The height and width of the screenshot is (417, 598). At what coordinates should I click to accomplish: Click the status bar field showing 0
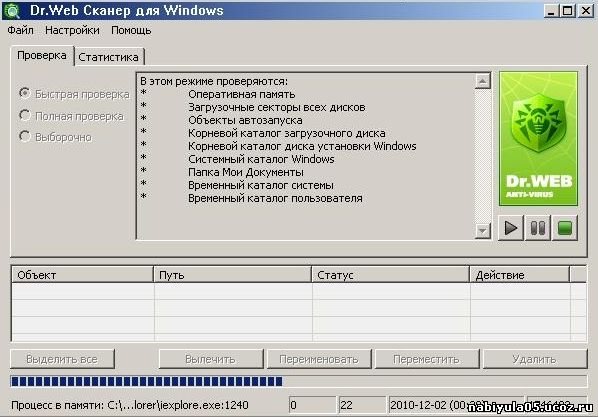point(313,405)
